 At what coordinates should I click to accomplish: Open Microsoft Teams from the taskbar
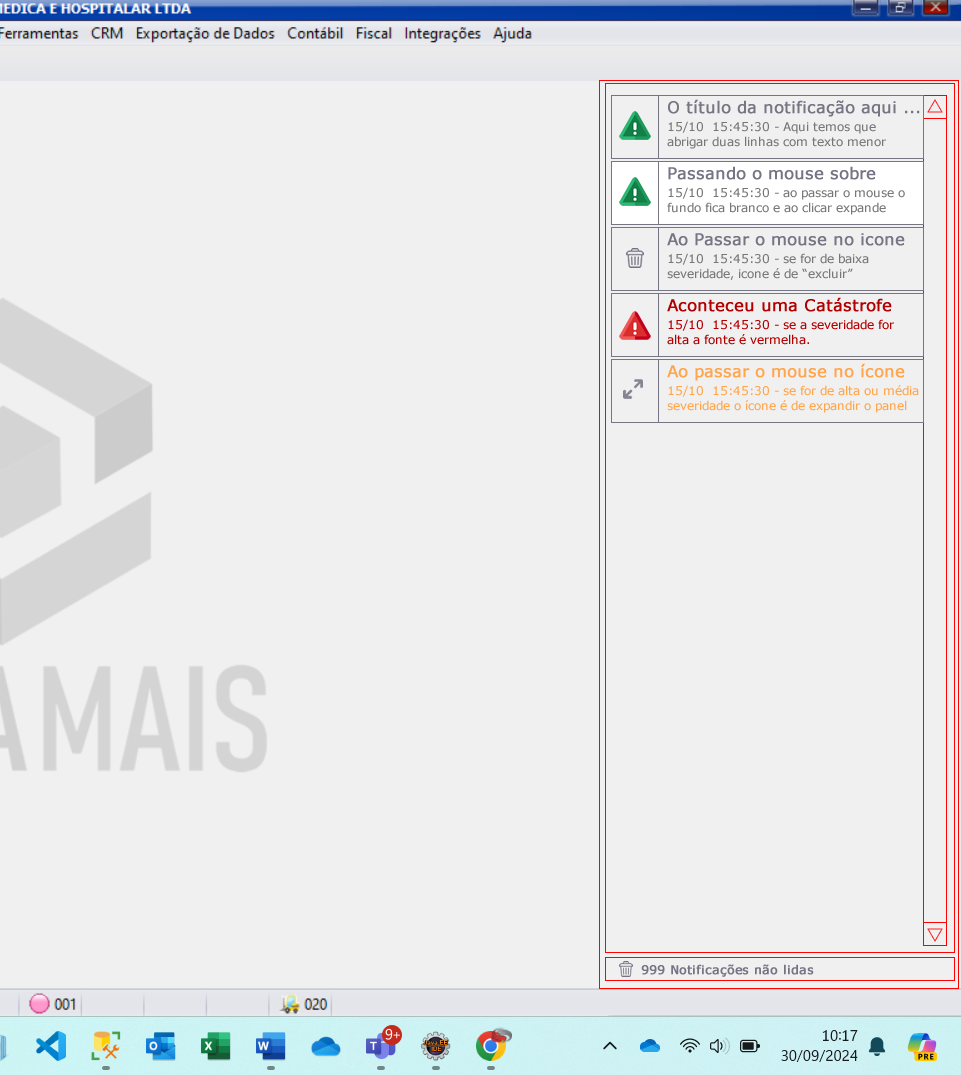coord(380,1046)
